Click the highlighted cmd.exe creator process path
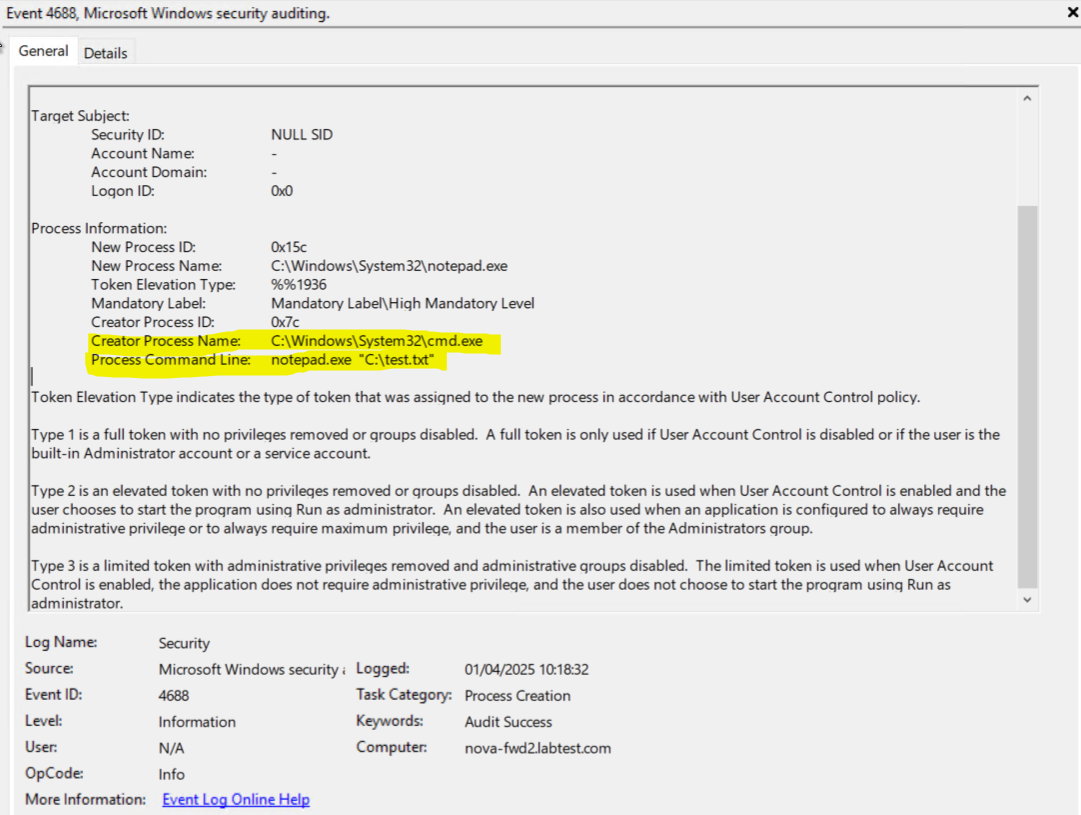This screenshot has height=815, width=1081. click(376, 341)
